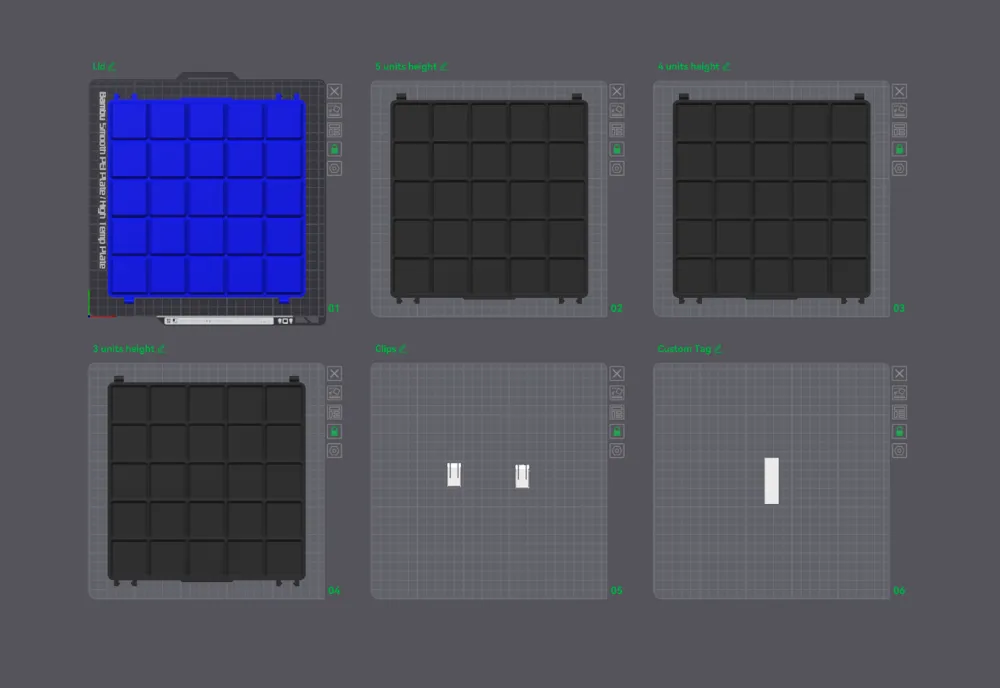Edit the Lid plate name with pencil icon
The width and height of the screenshot is (1000, 688).
coord(112,66)
